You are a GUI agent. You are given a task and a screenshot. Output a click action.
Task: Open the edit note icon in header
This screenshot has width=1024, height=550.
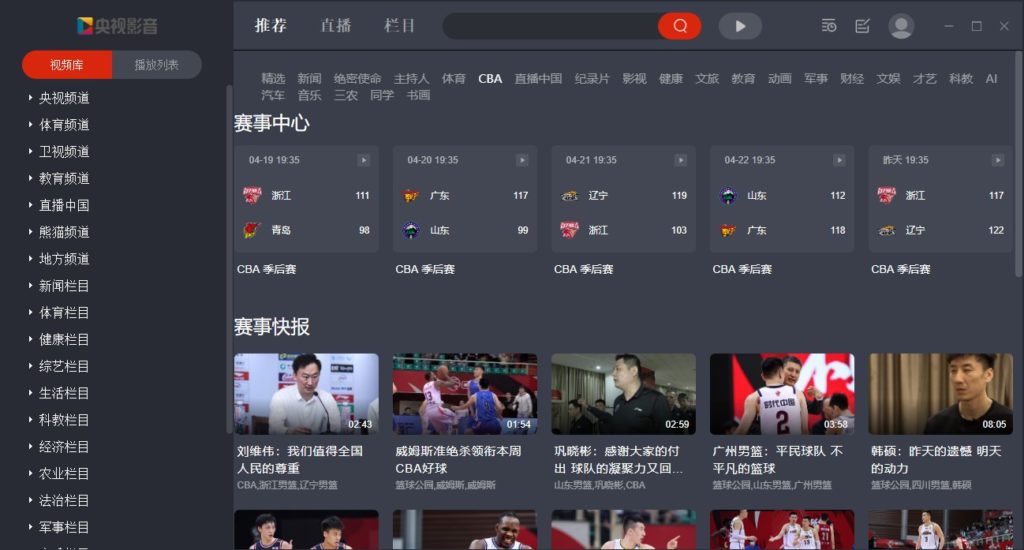(x=862, y=26)
